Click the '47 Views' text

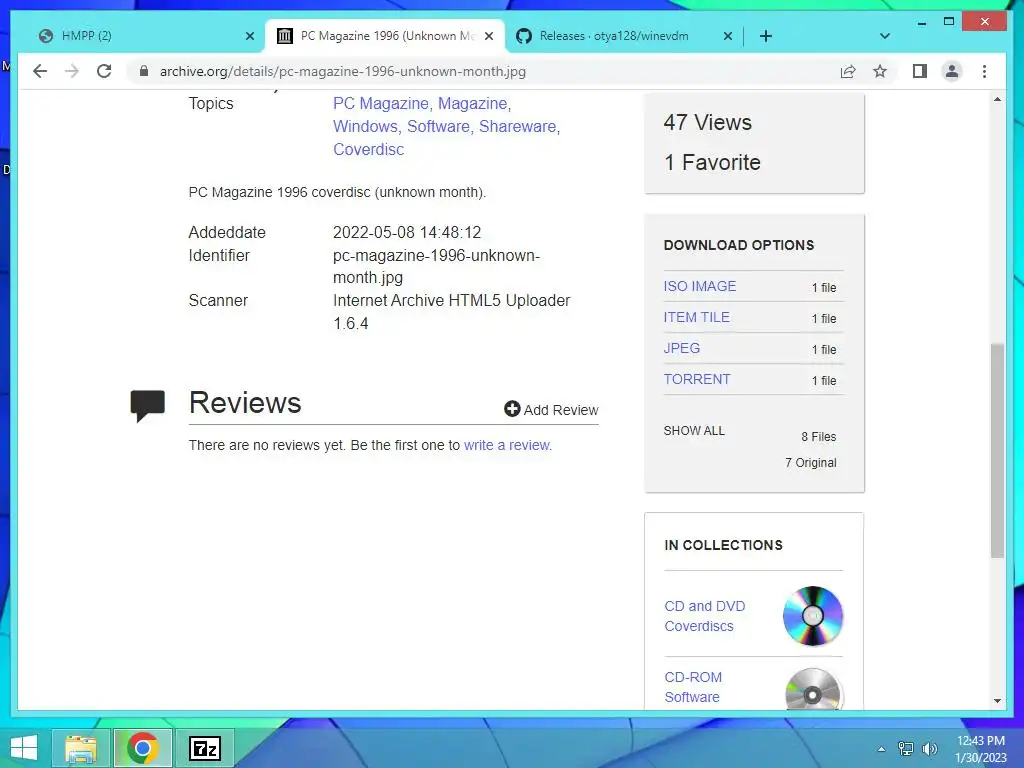pyautogui.click(x=707, y=122)
